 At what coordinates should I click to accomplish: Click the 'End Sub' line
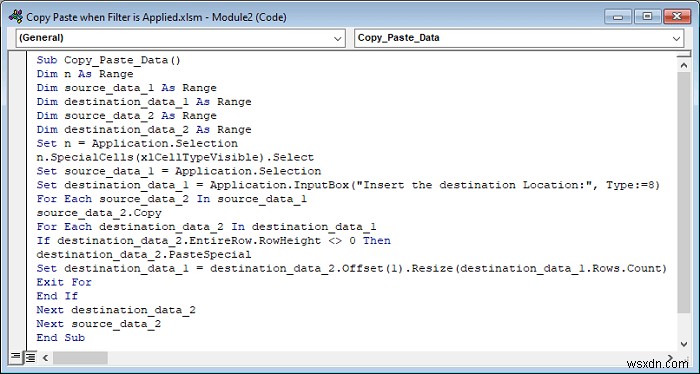[61, 337]
